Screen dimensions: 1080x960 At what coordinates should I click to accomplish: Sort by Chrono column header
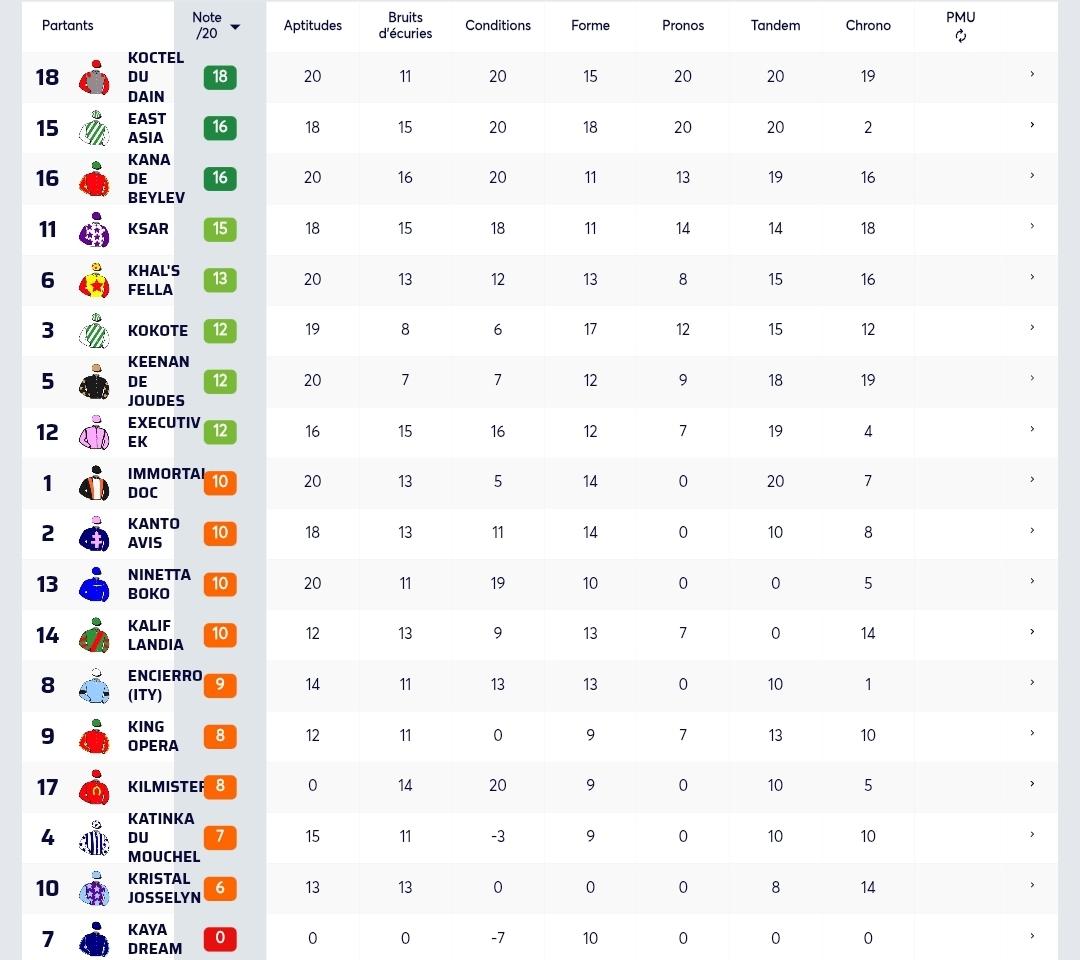pos(868,25)
